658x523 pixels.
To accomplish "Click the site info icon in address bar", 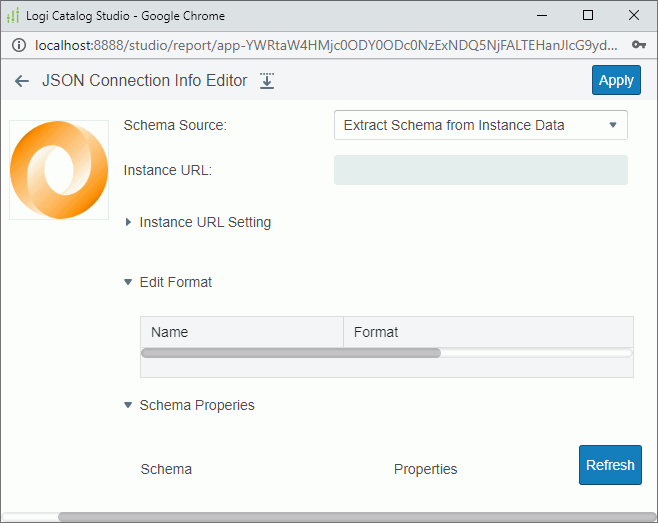I will coord(19,45).
